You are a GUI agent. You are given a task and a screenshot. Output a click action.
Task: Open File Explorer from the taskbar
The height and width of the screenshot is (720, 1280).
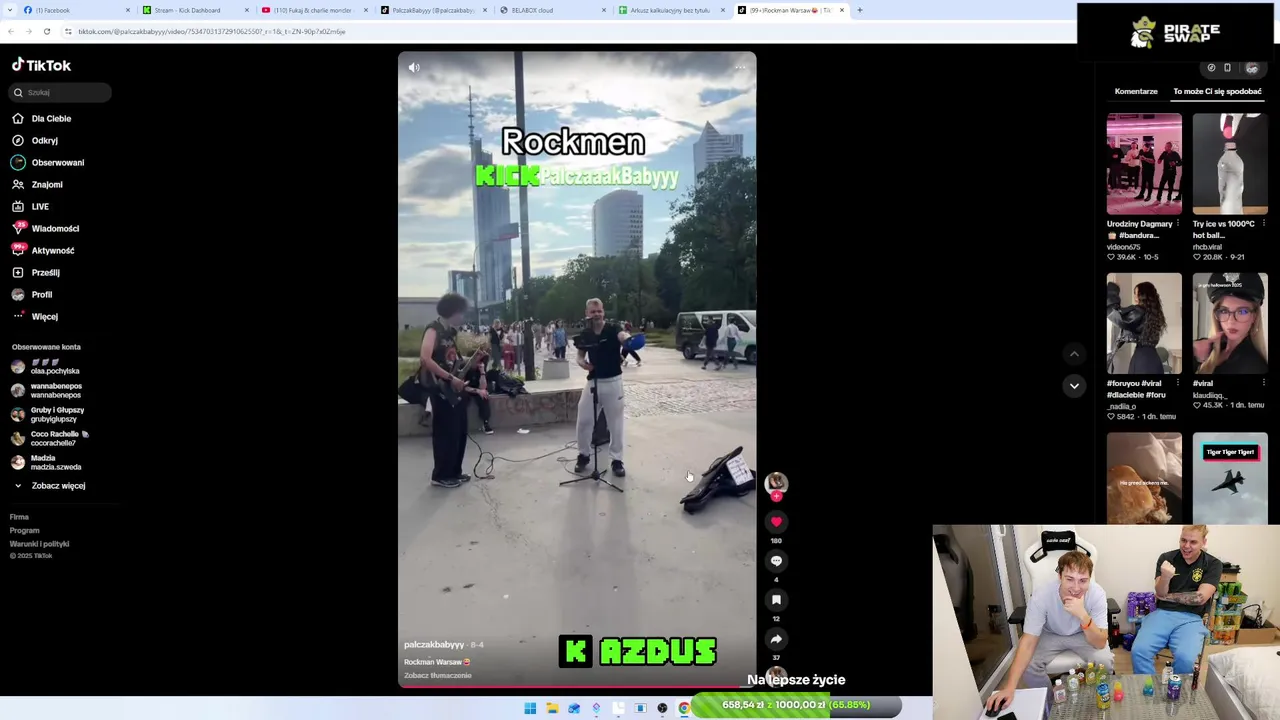point(552,709)
